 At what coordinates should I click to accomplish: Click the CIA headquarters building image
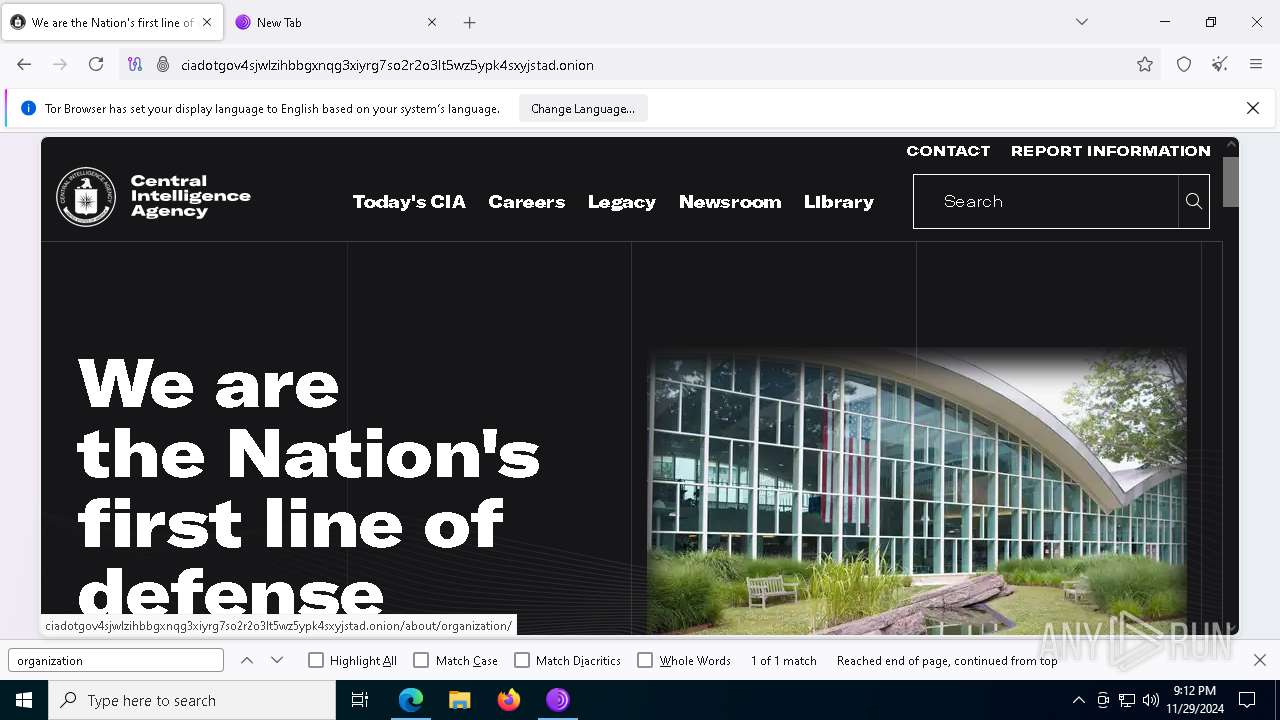917,490
